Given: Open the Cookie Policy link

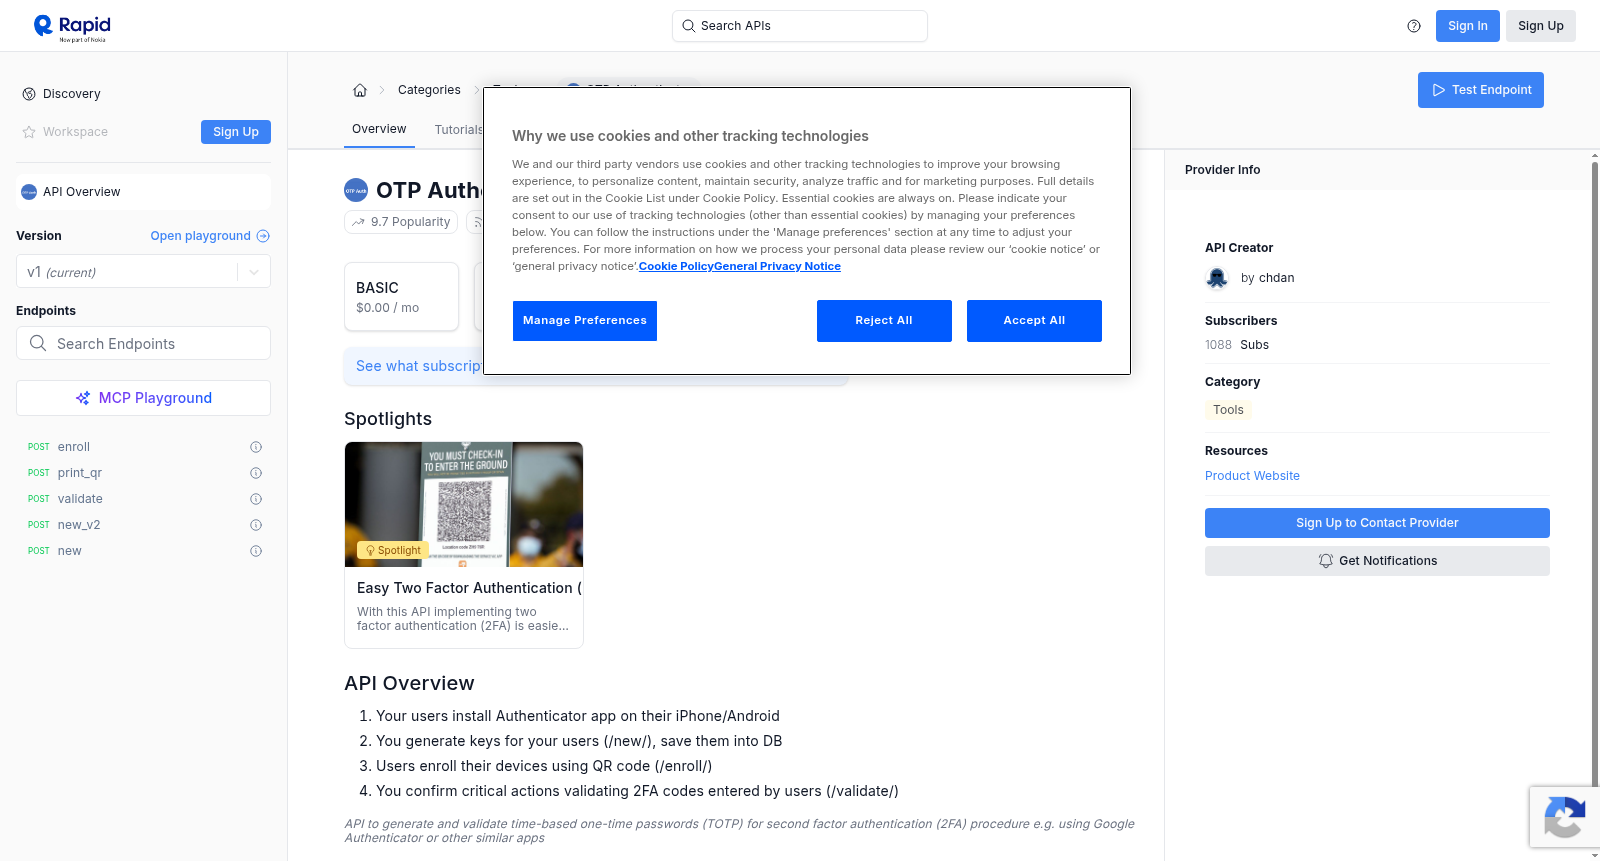Looking at the screenshot, I should click(x=676, y=266).
